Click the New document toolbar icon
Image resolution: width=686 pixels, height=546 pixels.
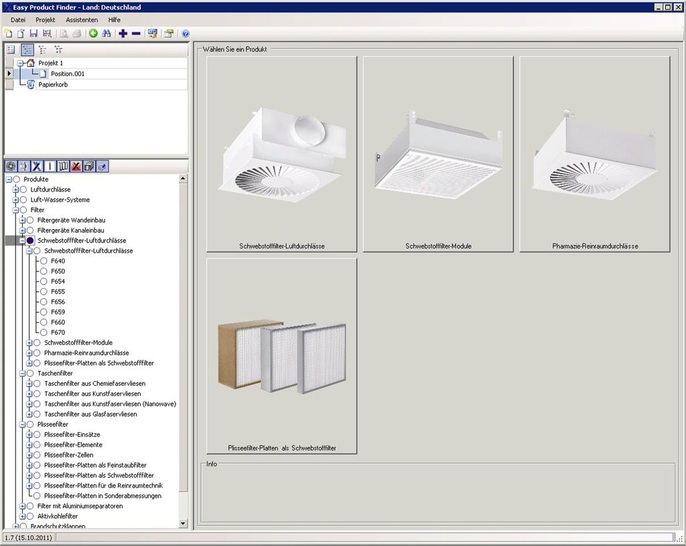pyautogui.click(x=9, y=33)
